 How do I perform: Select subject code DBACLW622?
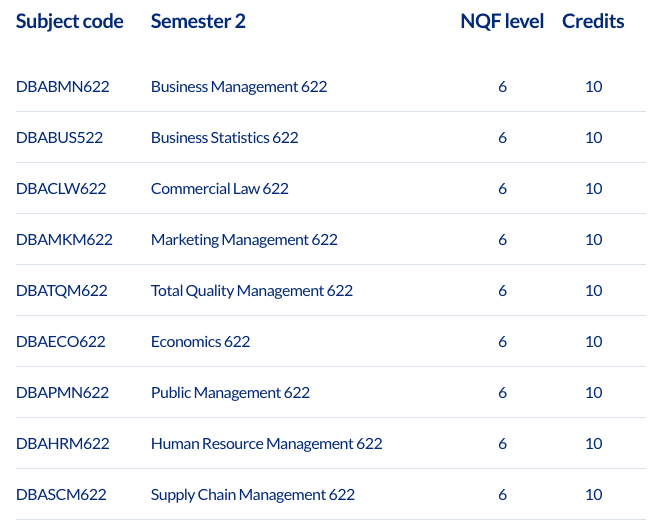(61, 188)
